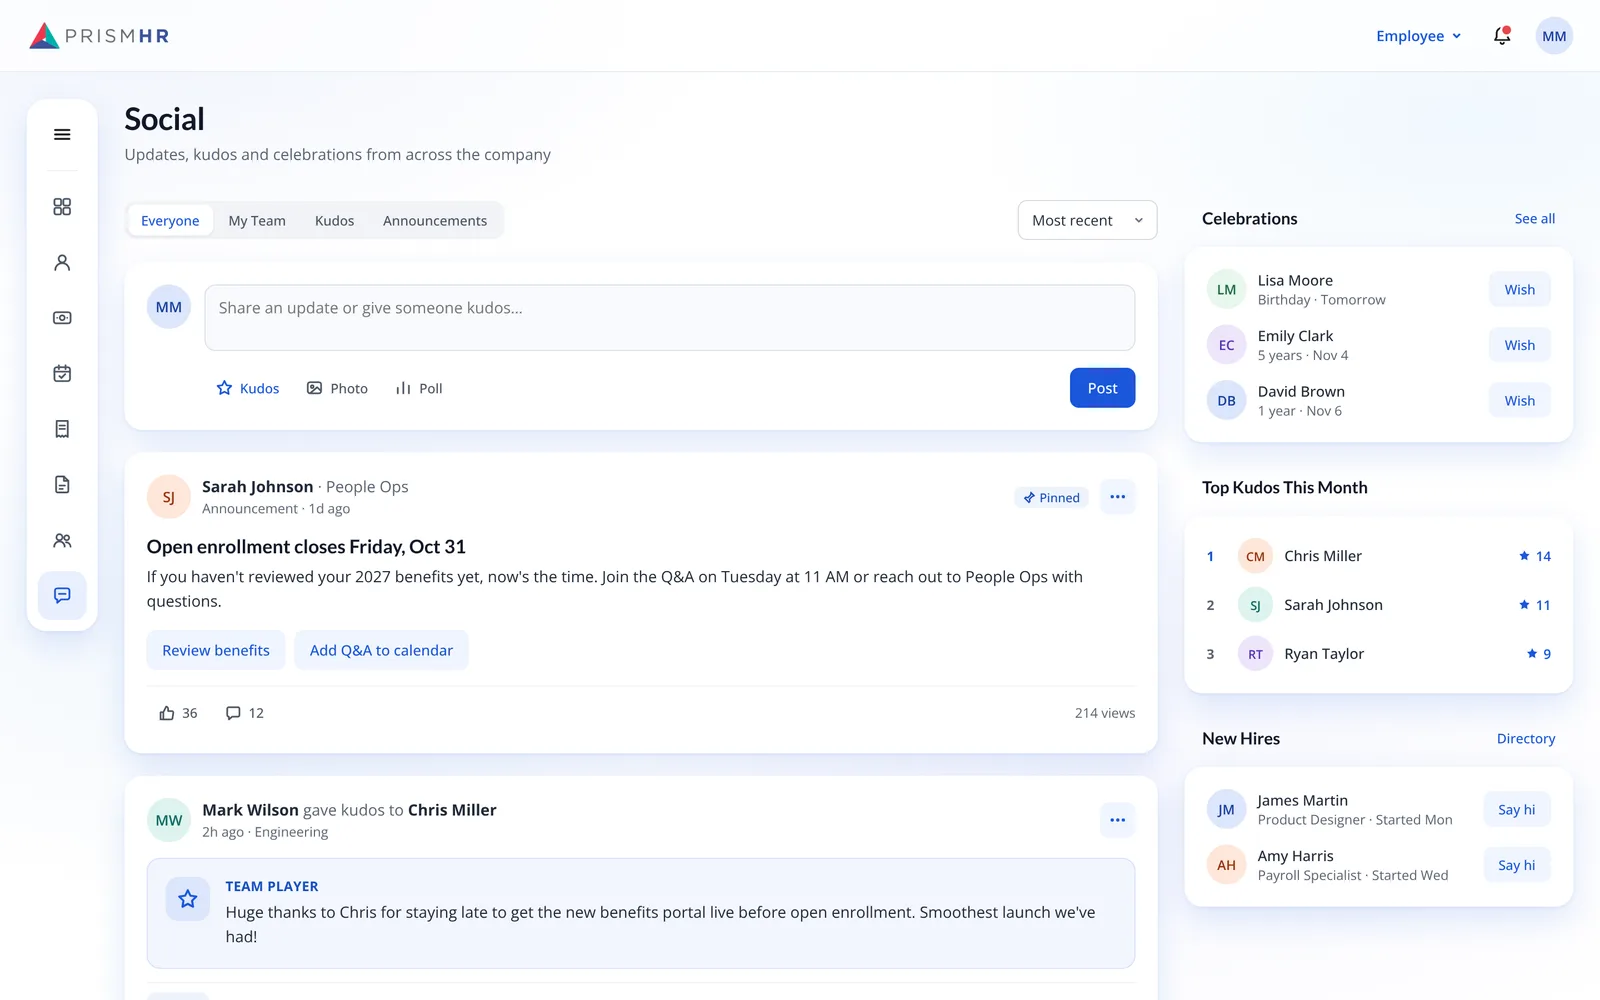Click the star icon in Team Player kudos
Viewport: 1600px width, 1000px height.
coord(187,899)
